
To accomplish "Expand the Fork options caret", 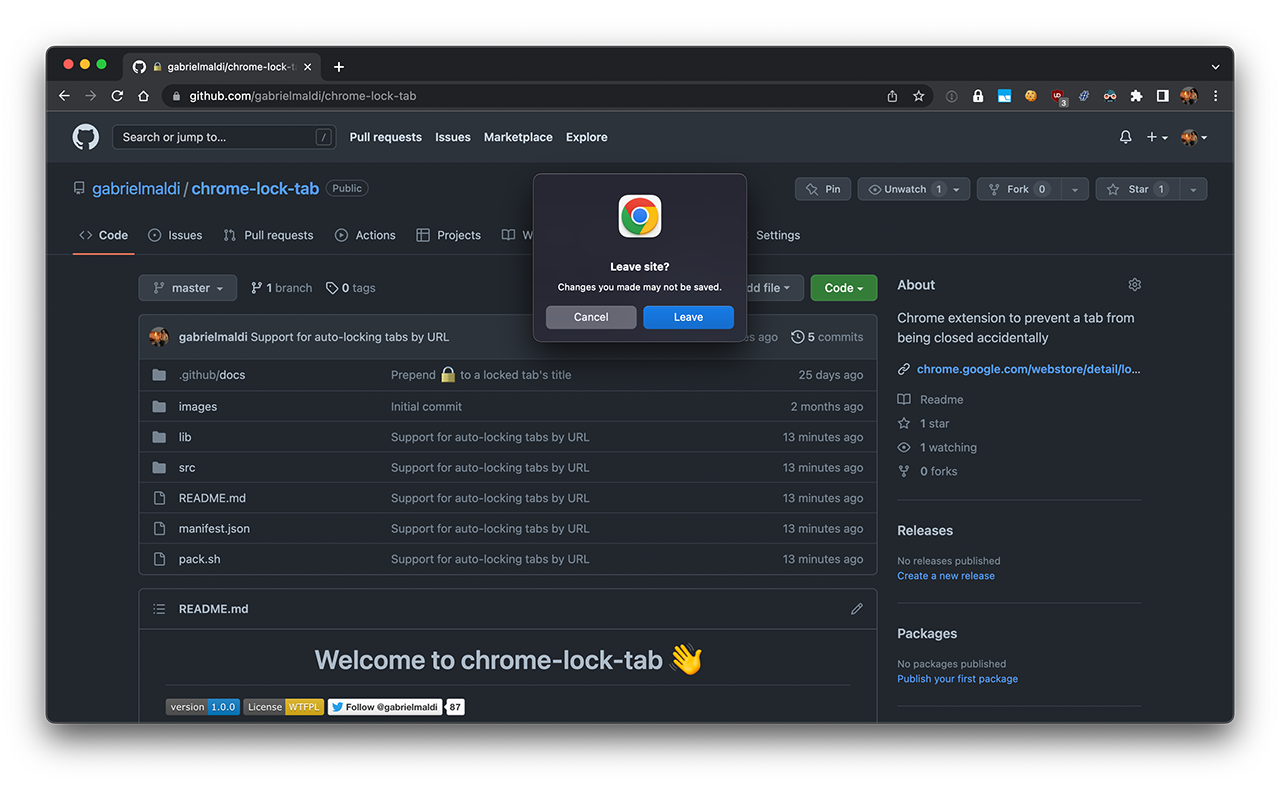I will pos(1075,188).
